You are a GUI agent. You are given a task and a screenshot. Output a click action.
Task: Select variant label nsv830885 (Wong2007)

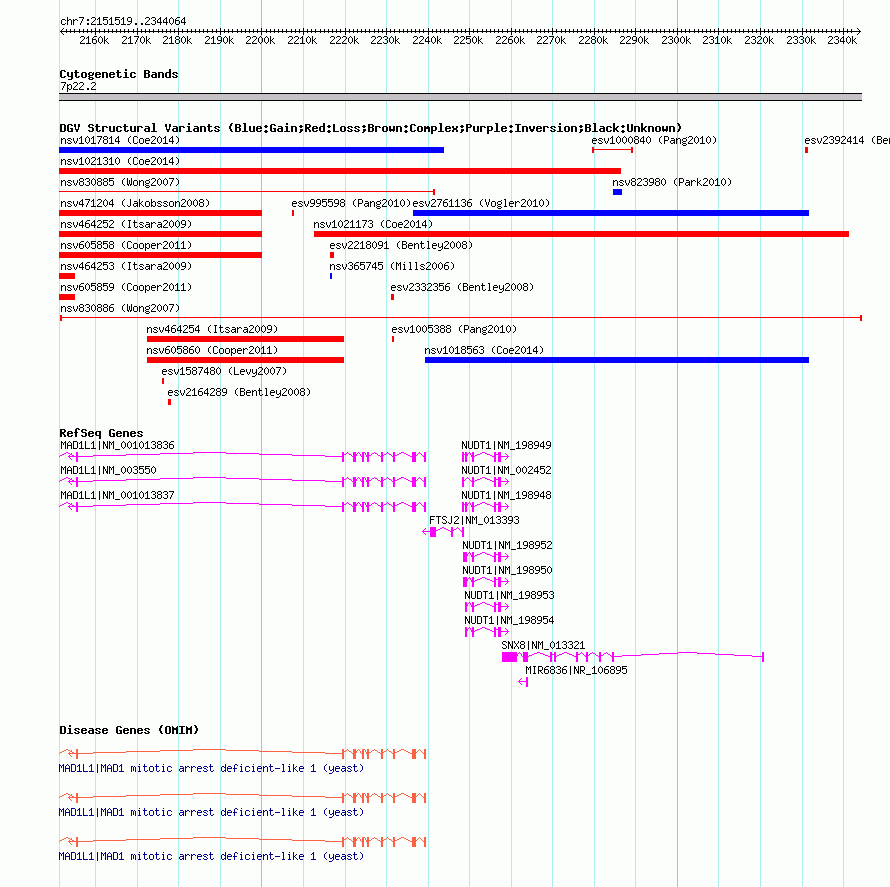coord(120,182)
